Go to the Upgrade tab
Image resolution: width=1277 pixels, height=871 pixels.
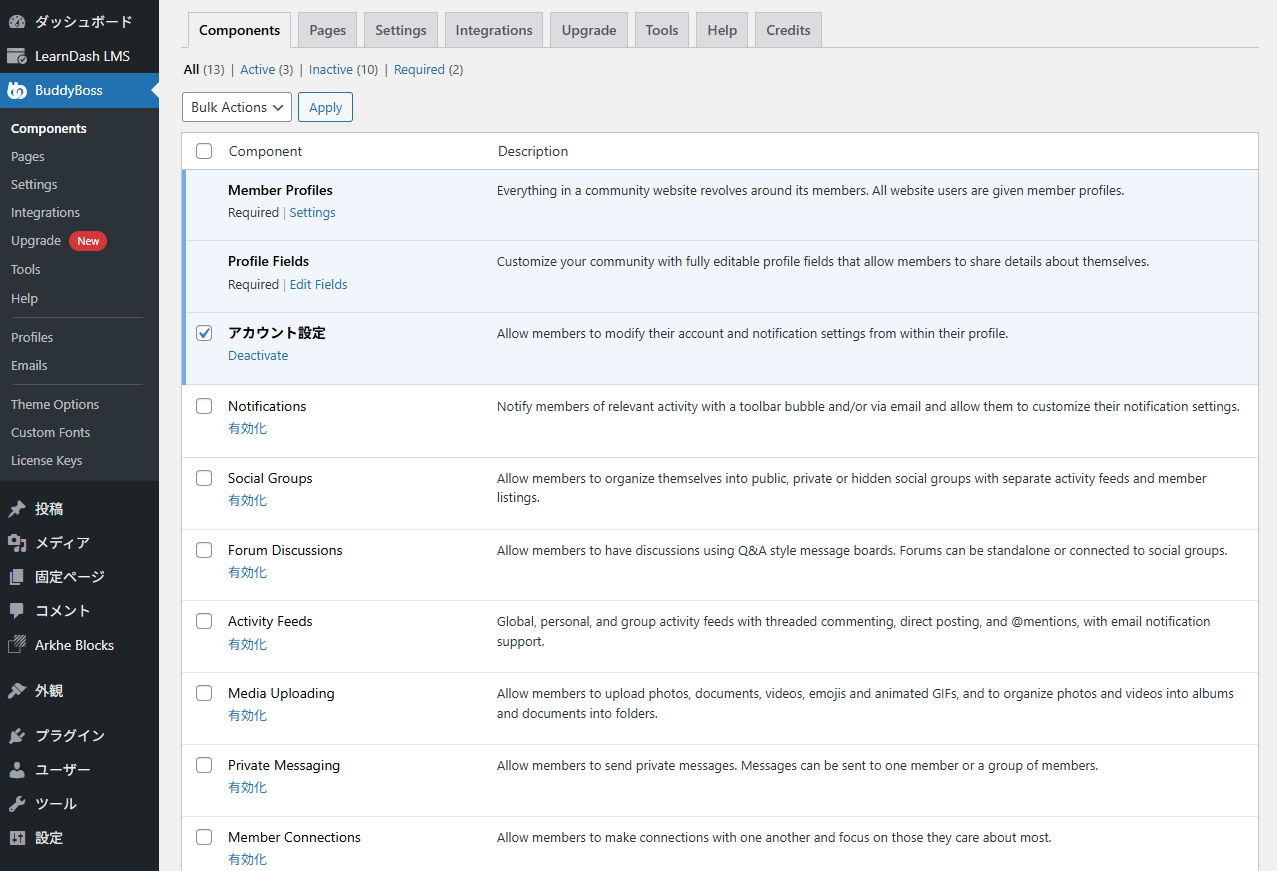589,30
